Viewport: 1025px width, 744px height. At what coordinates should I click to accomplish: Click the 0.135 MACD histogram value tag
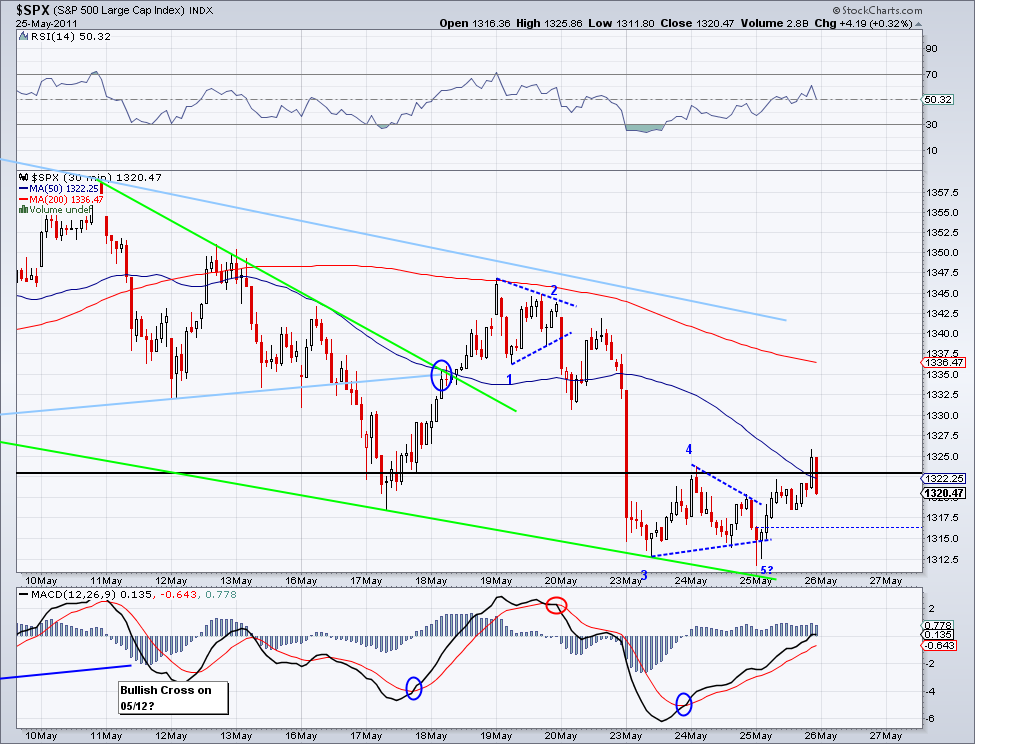click(x=938, y=634)
